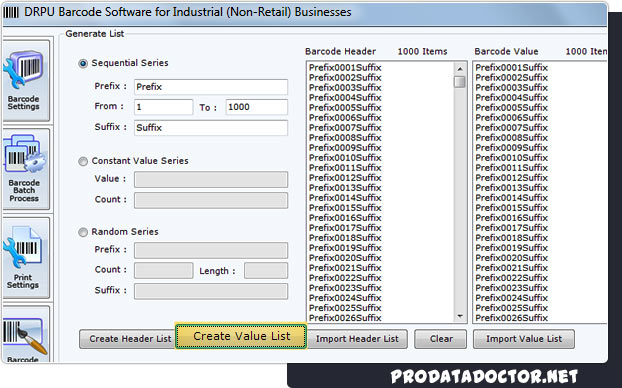Click the Random Series Prefix field
Viewport: 622px width, 388px height.
click(211, 250)
